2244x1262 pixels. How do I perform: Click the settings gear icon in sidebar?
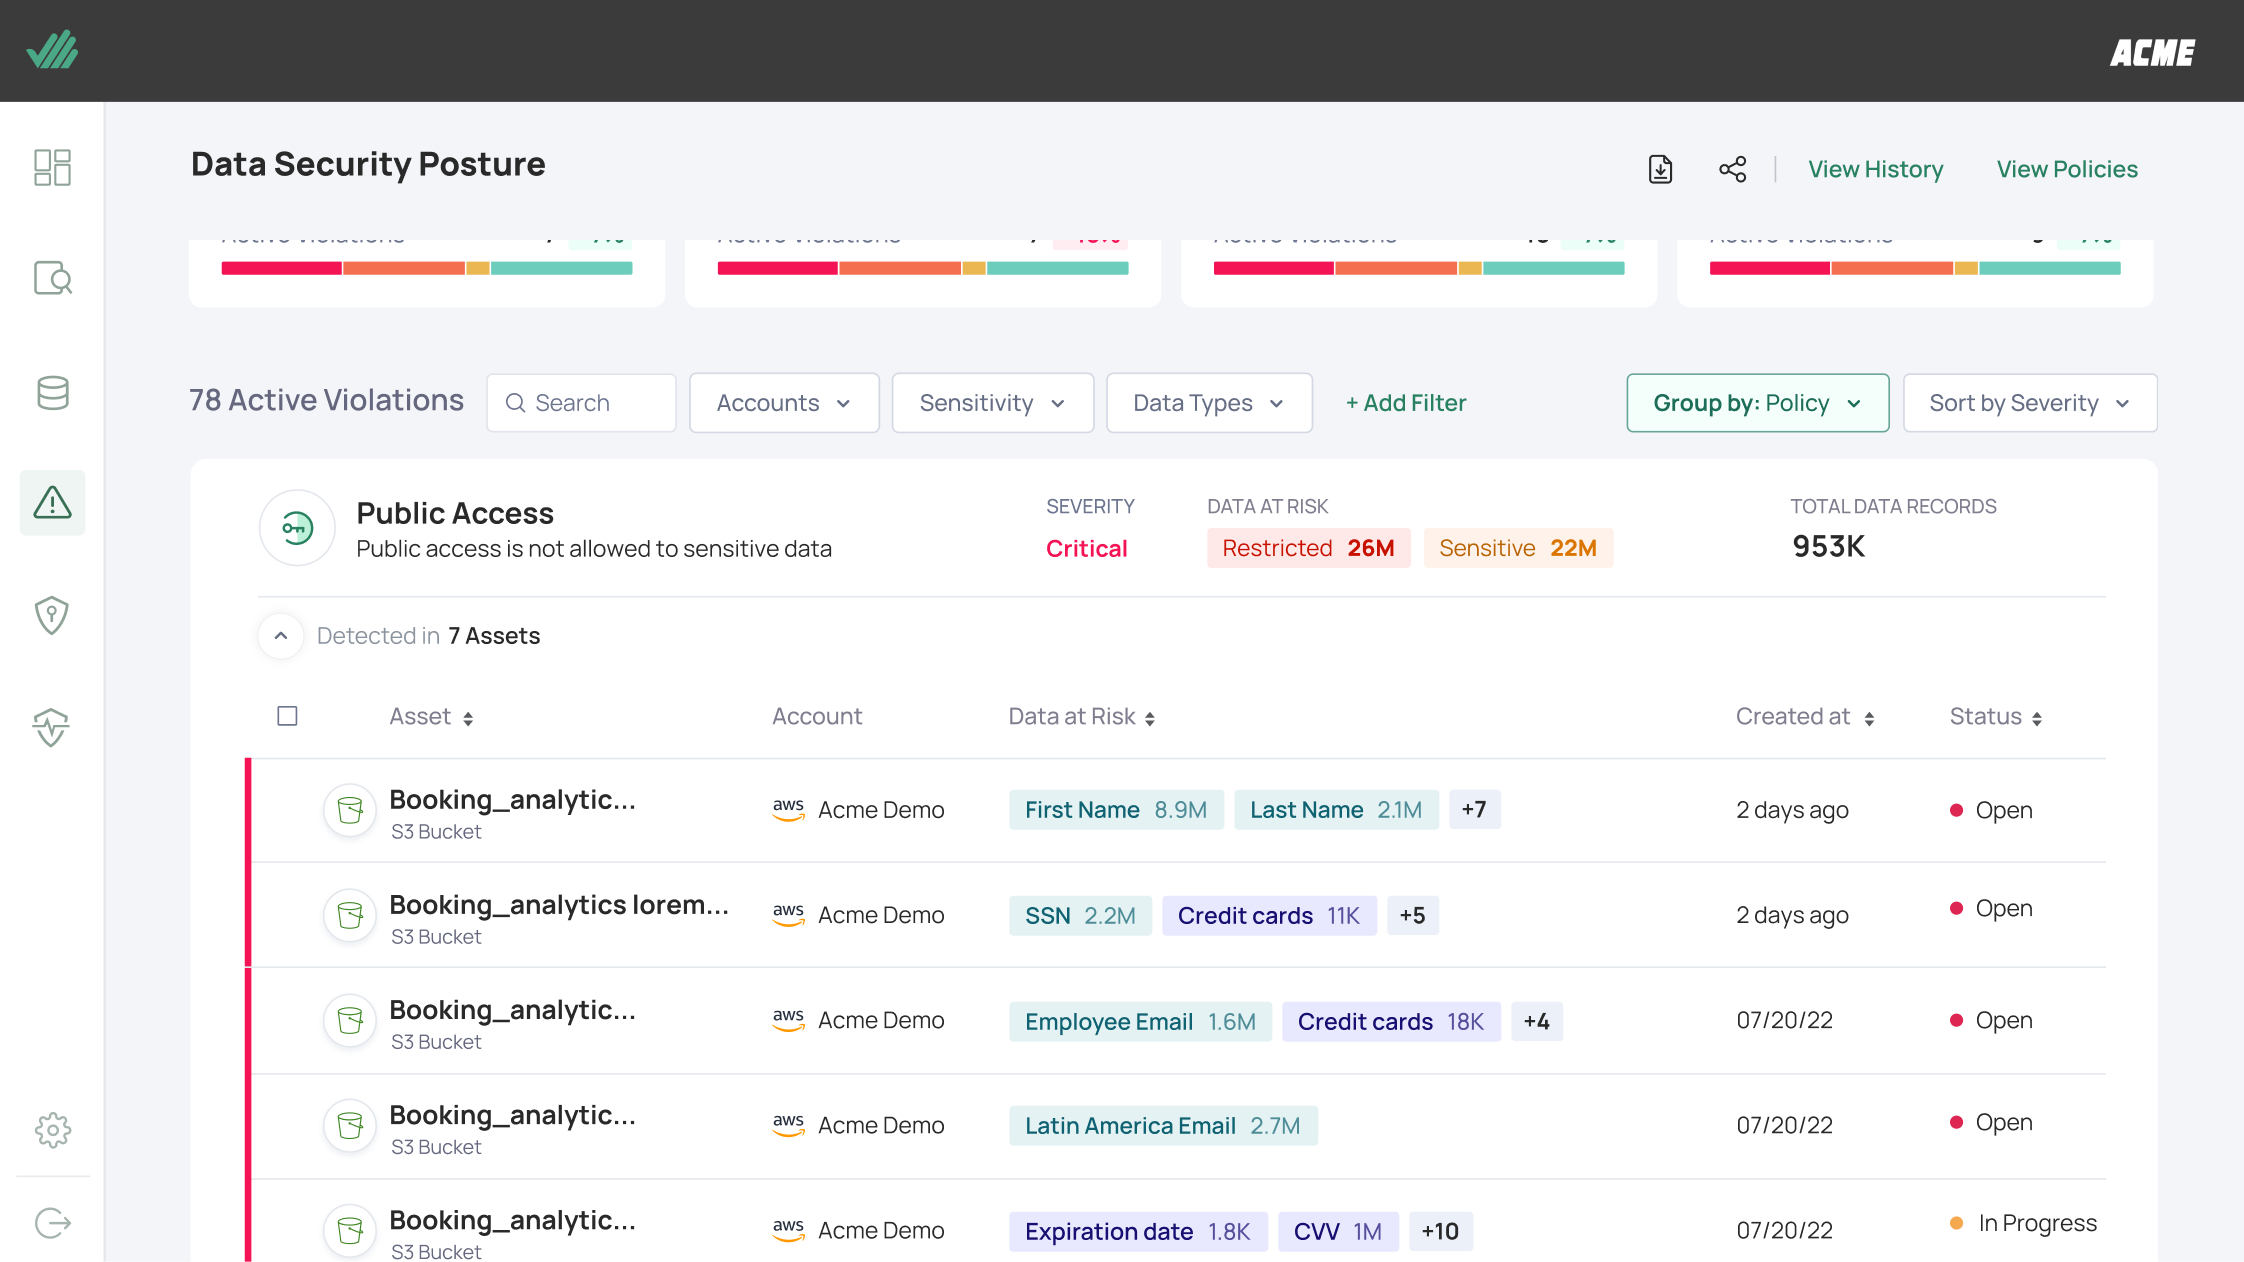[x=52, y=1130]
